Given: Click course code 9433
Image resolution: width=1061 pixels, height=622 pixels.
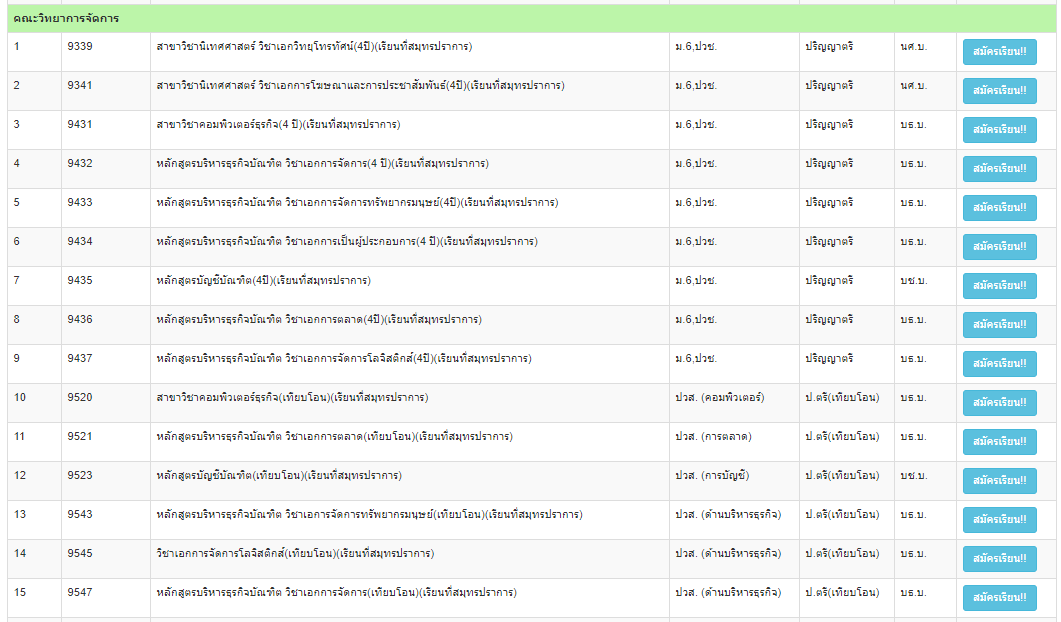Looking at the screenshot, I should [x=80, y=203].
